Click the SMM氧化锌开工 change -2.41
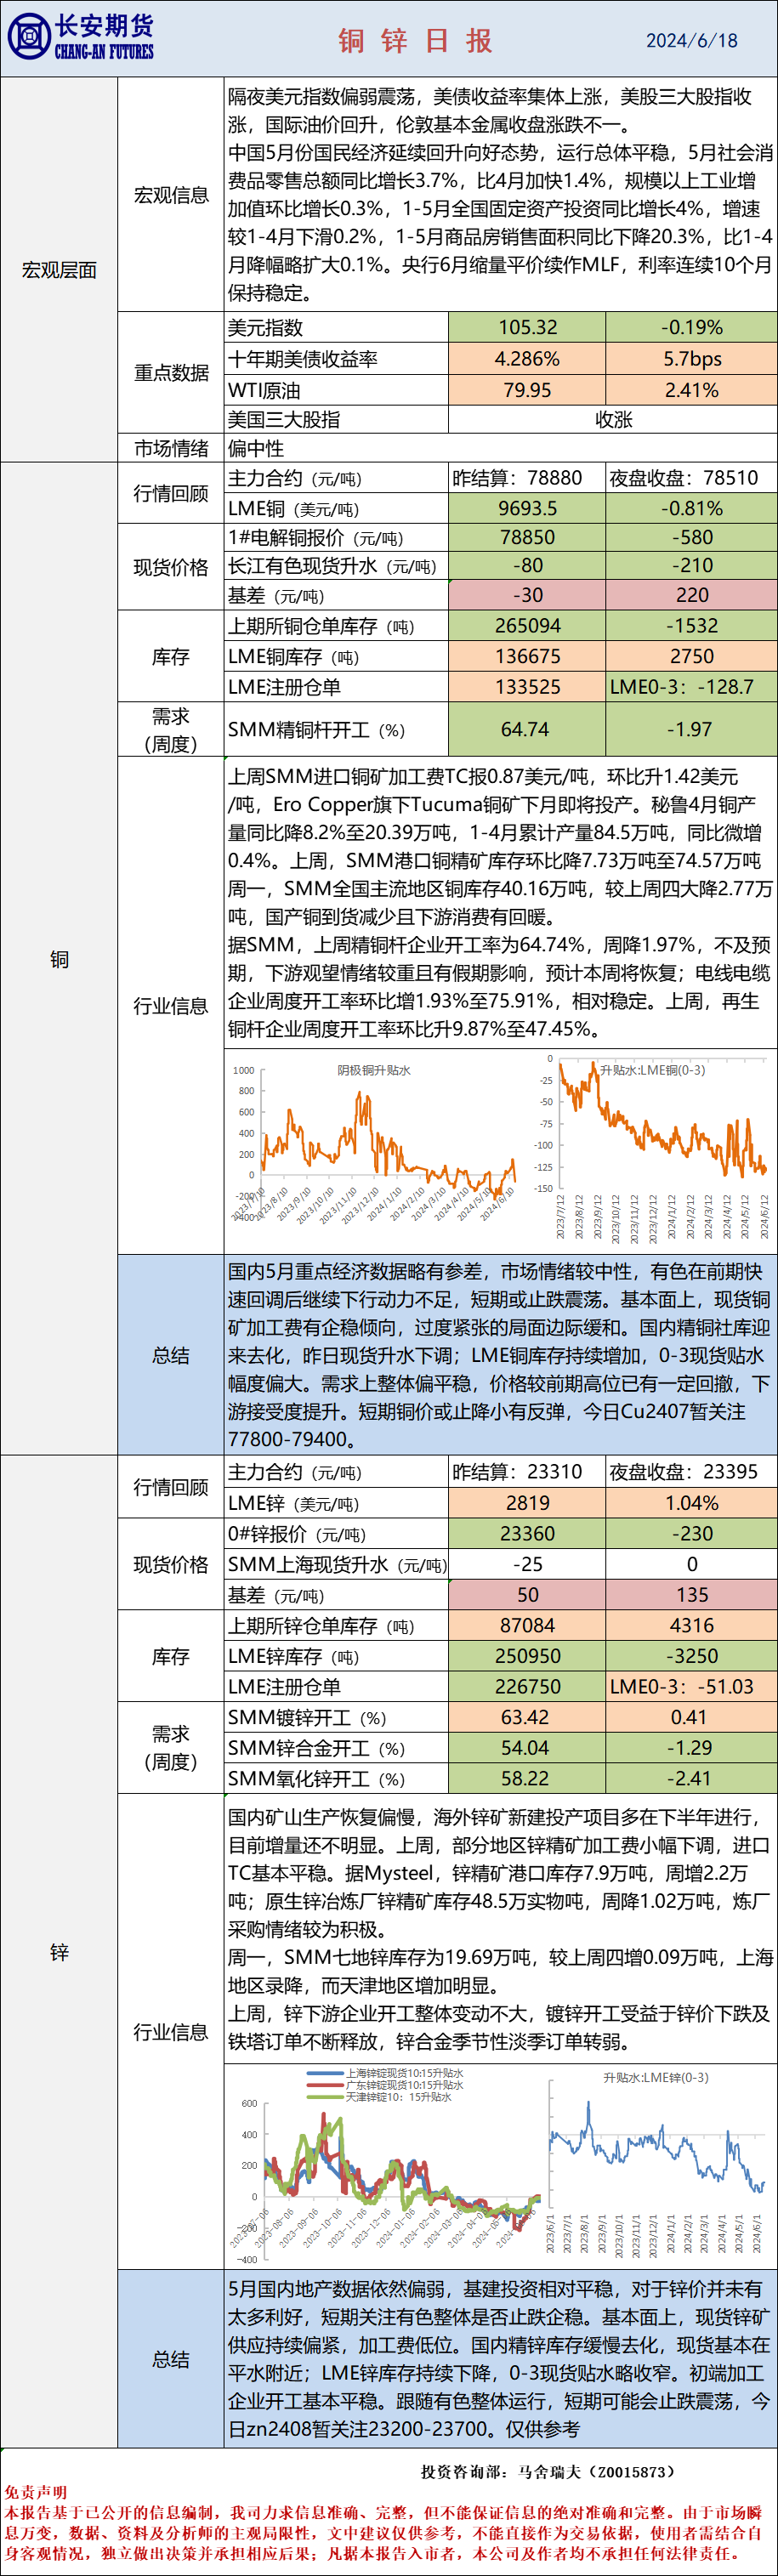778x2576 pixels. (x=691, y=1778)
